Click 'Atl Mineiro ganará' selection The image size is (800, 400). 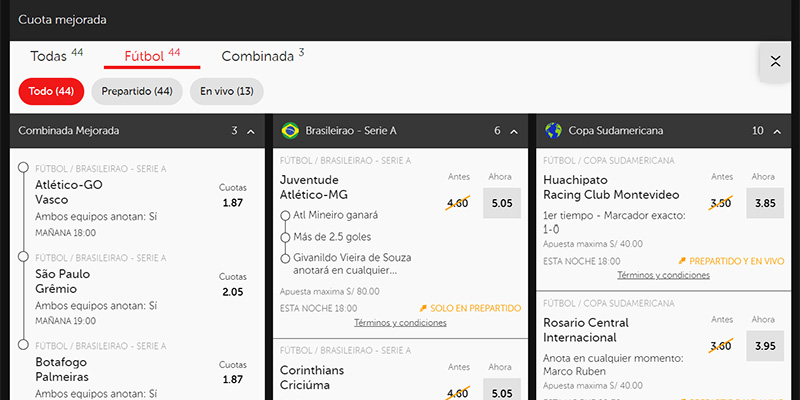pyautogui.click(x=335, y=215)
